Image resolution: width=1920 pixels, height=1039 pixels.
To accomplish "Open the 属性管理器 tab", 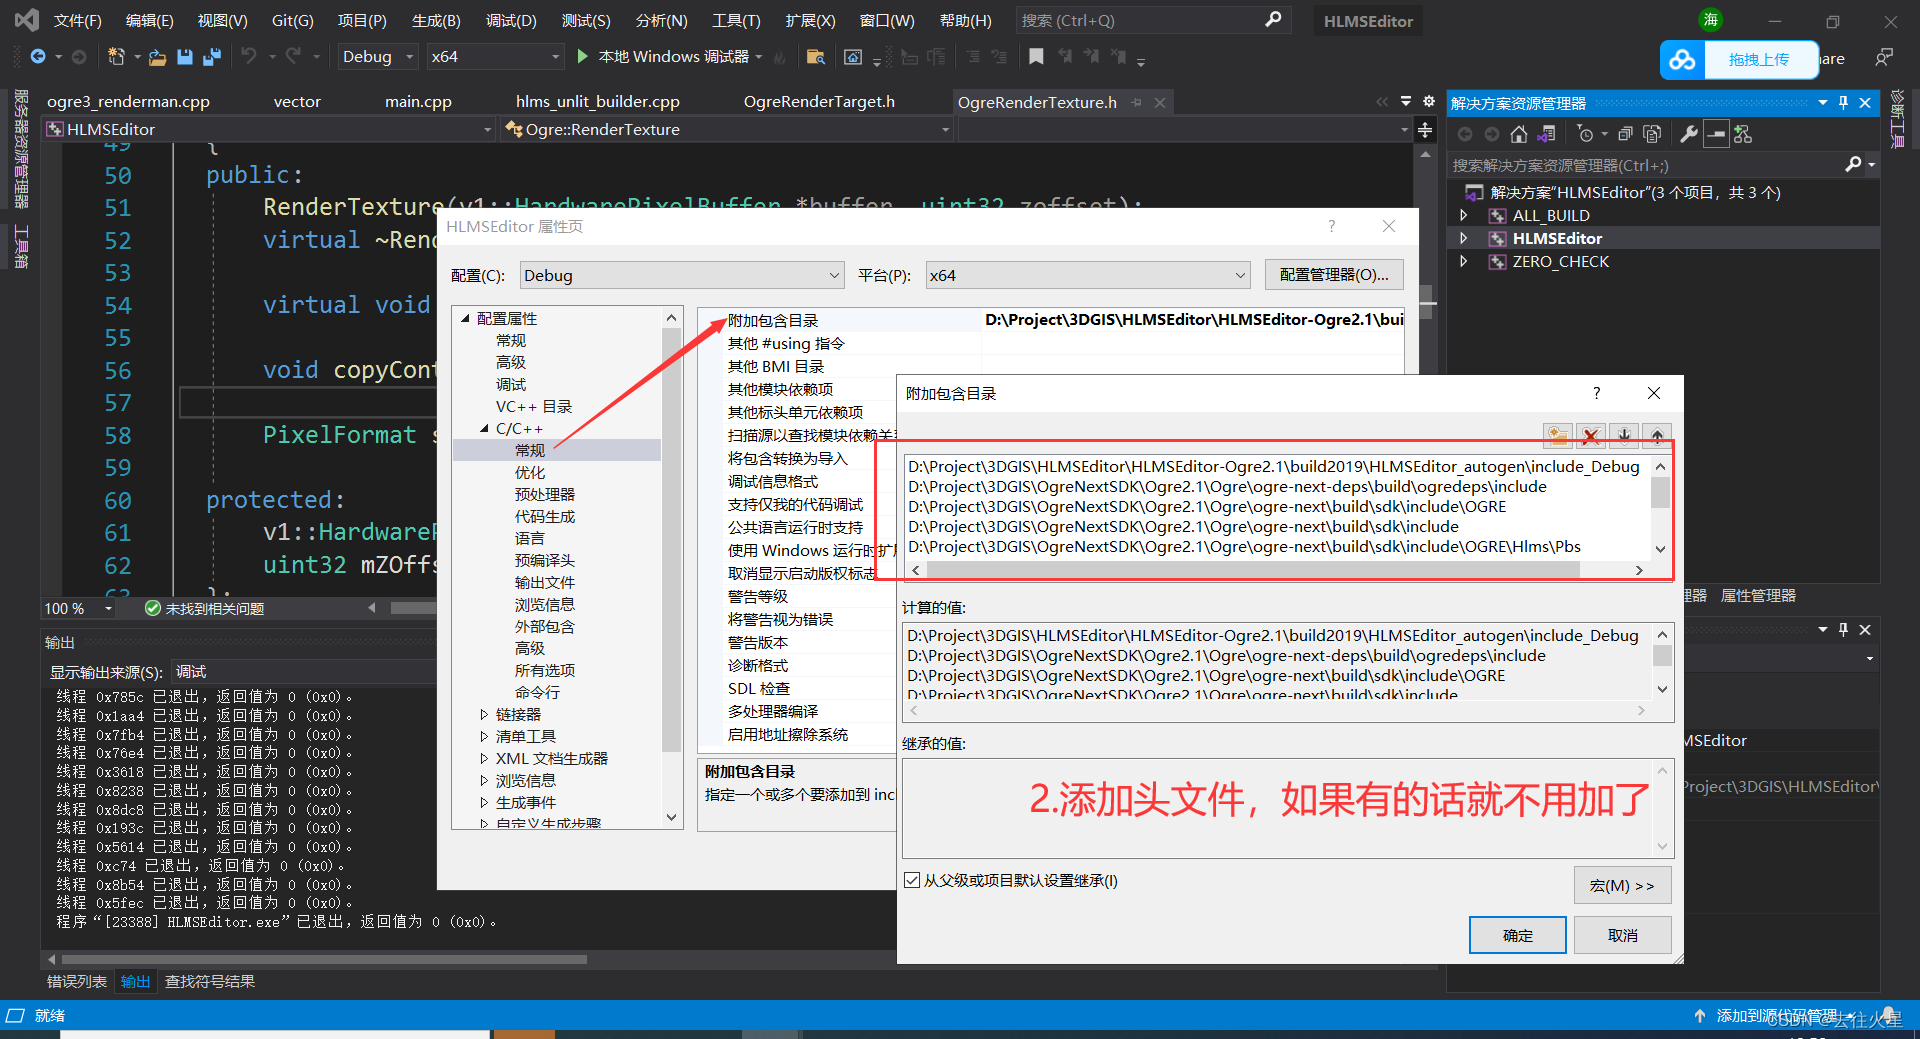I will (x=1758, y=595).
